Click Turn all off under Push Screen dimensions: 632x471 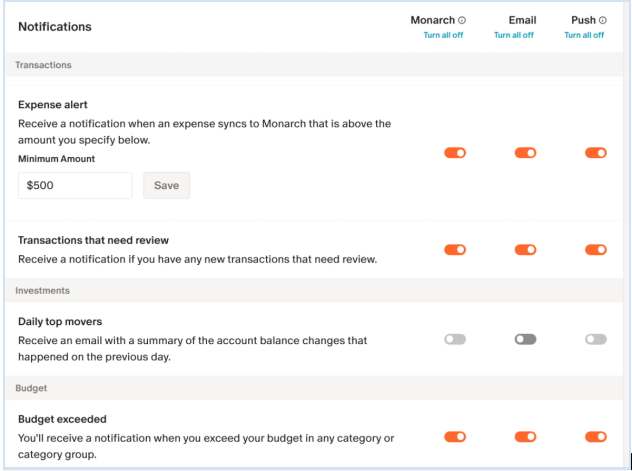(x=584, y=35)
